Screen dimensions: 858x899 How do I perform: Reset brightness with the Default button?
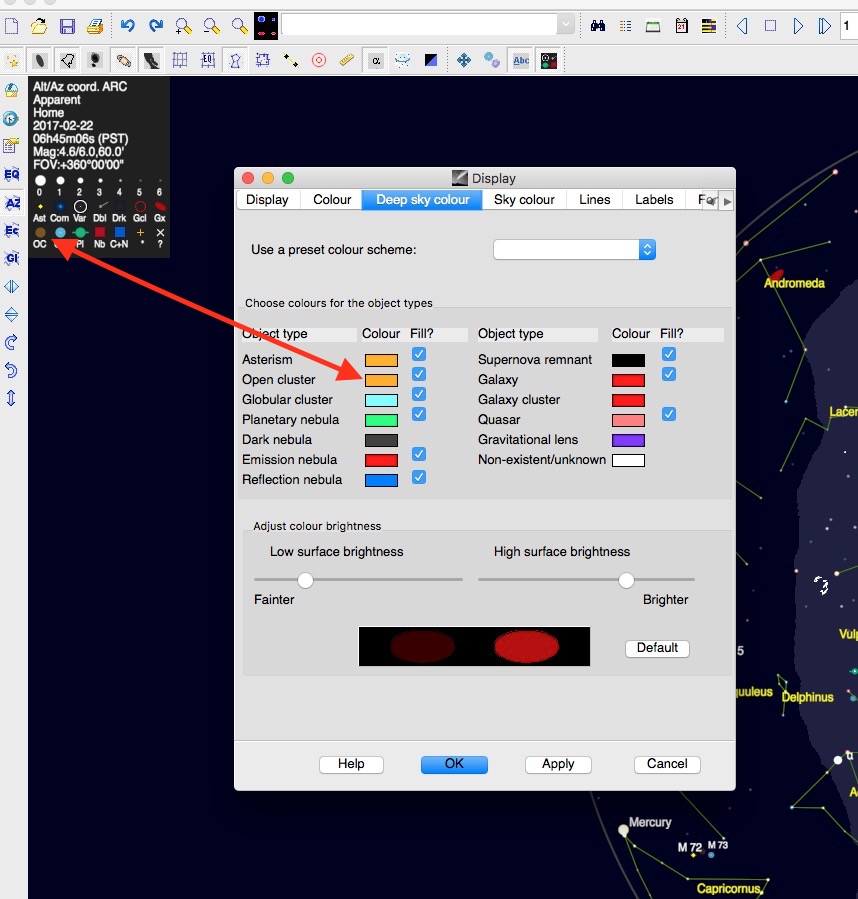[x=657, y=648]
